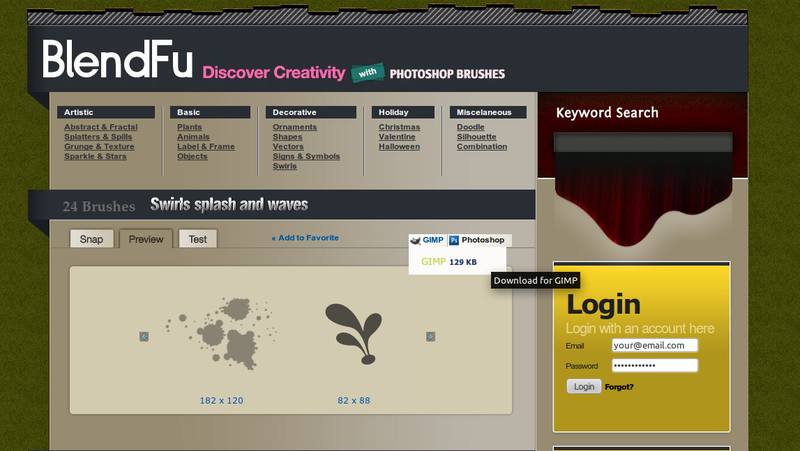
Task: Click the Forgot? link
Action: point(619,387)
